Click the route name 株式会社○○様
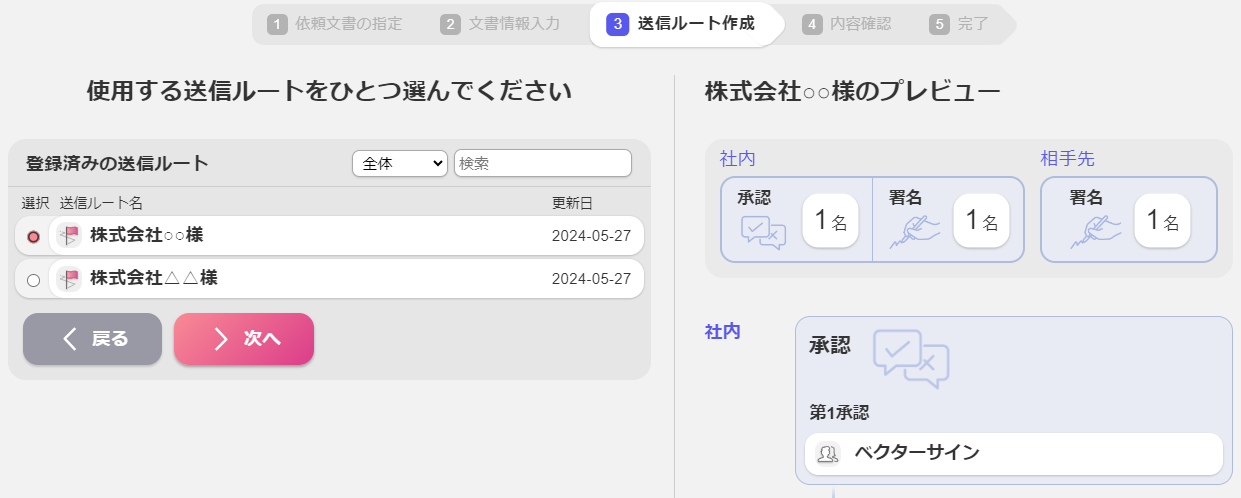Screen dimensions: 1241x498 tap(147, 236)
